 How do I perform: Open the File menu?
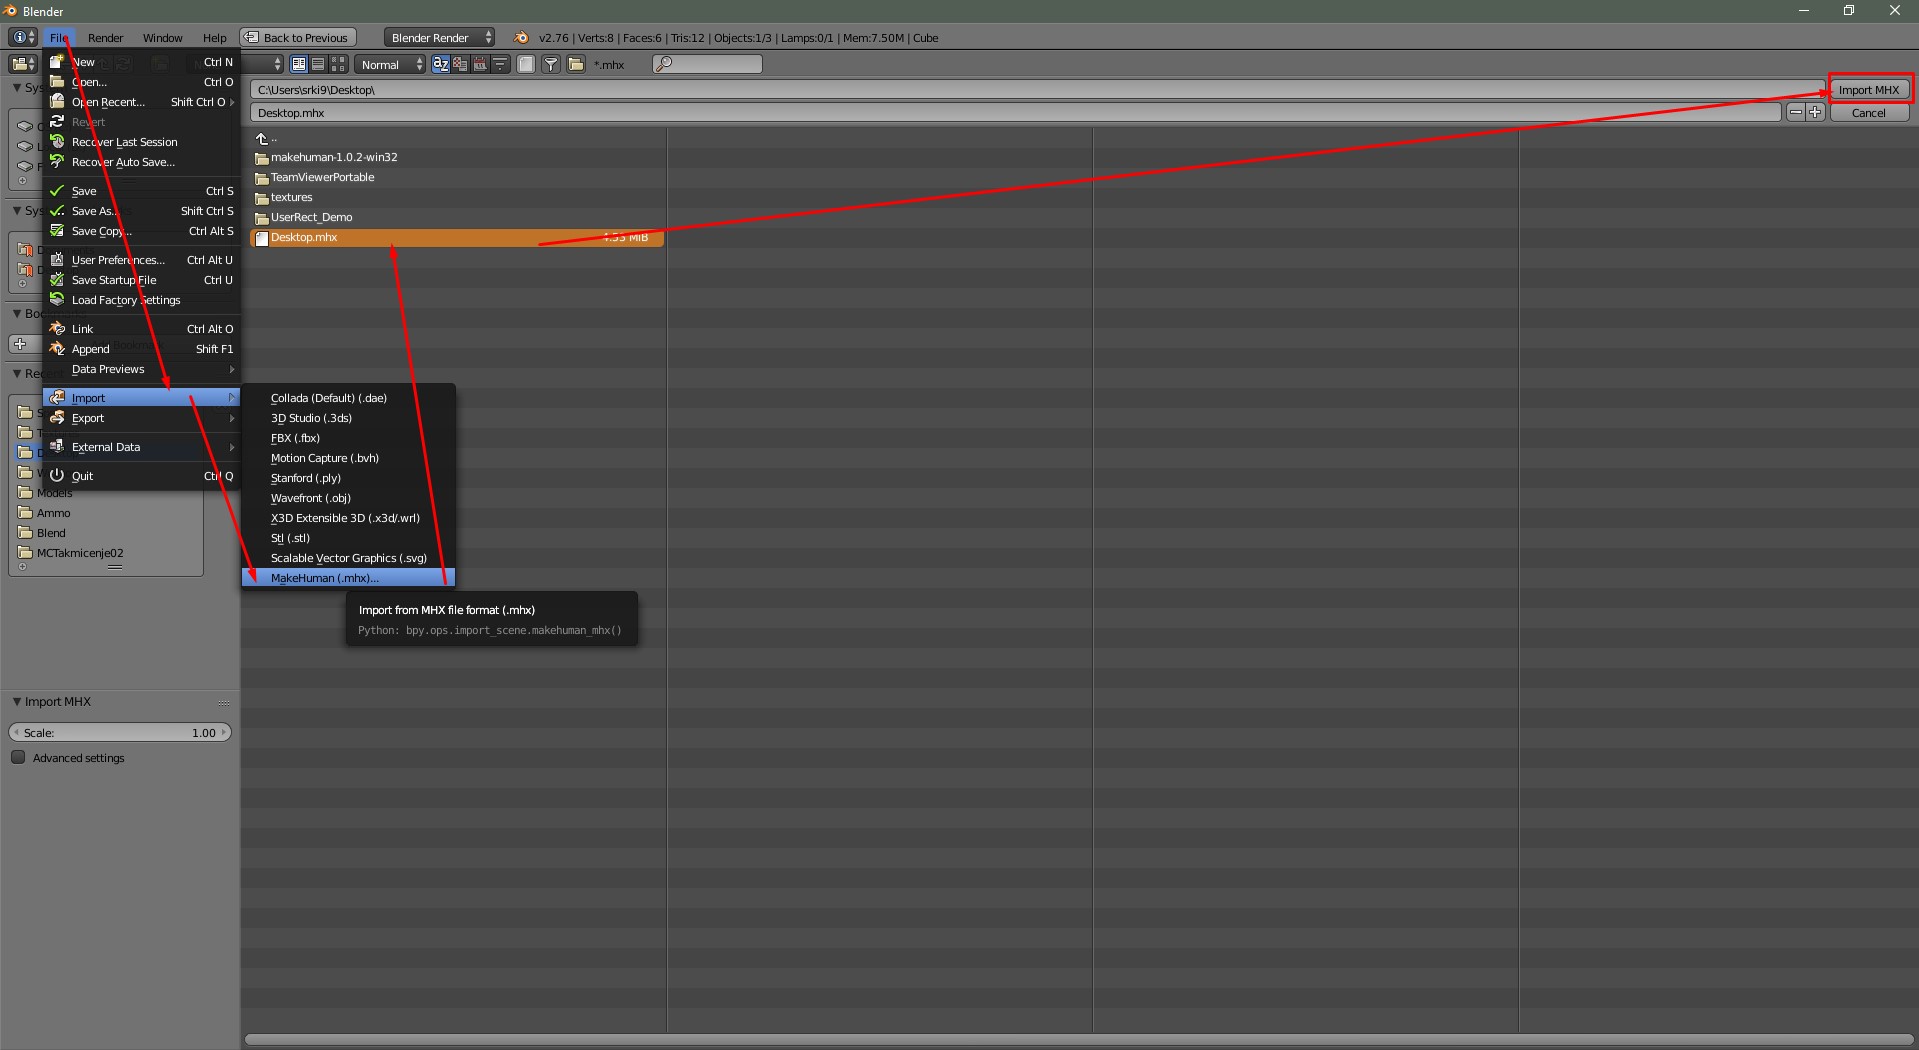click(59, 38)
